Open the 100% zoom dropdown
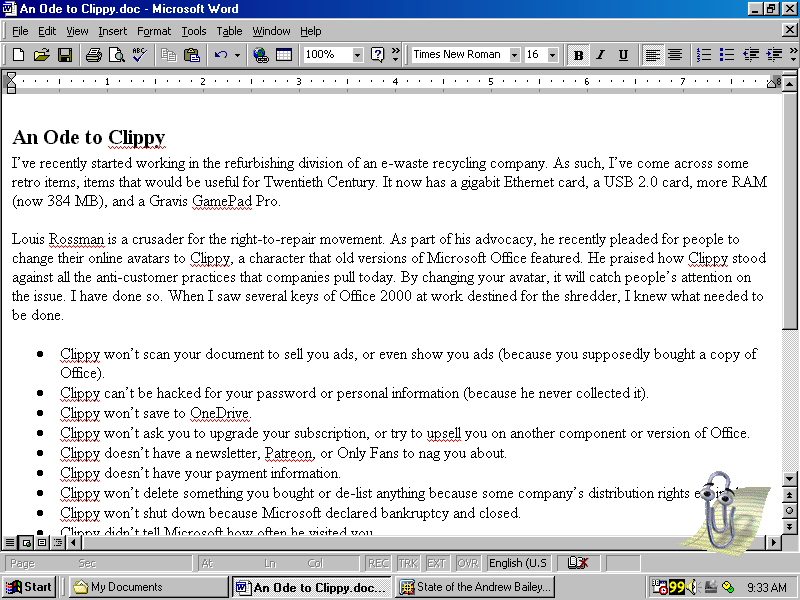800x600 pixels. point(358,55)
